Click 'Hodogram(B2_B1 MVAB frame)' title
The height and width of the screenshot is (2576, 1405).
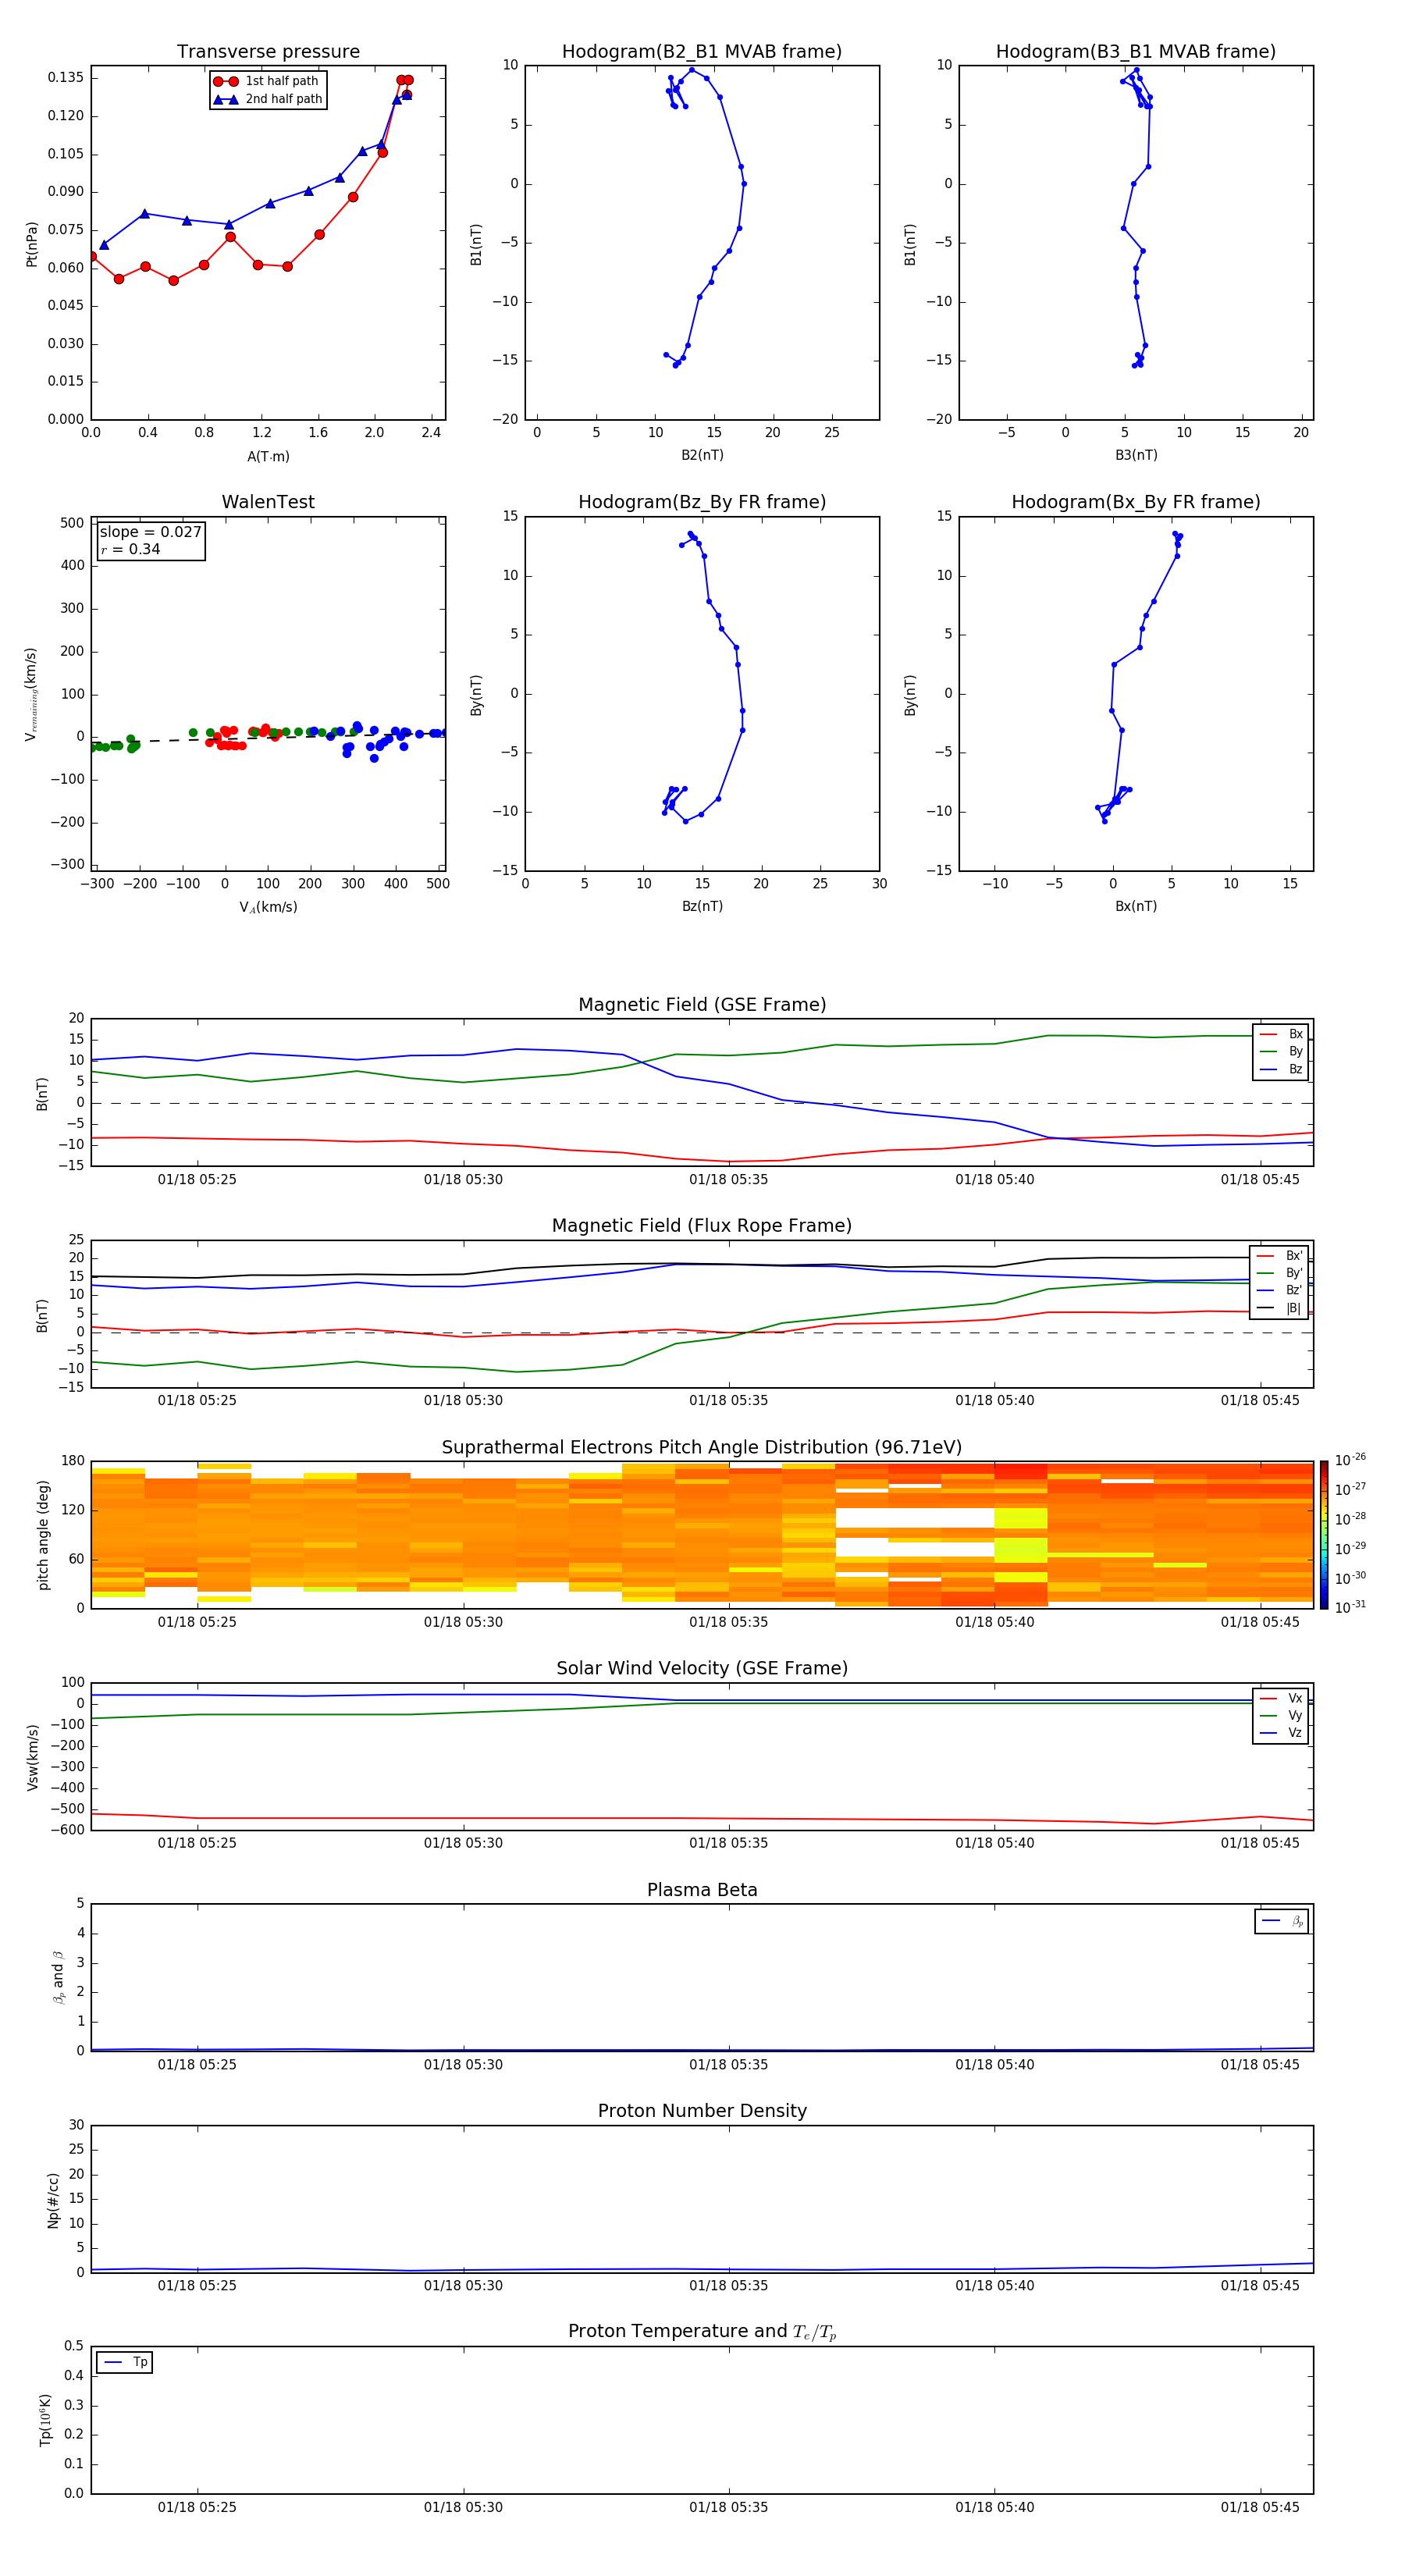(702, 51)
